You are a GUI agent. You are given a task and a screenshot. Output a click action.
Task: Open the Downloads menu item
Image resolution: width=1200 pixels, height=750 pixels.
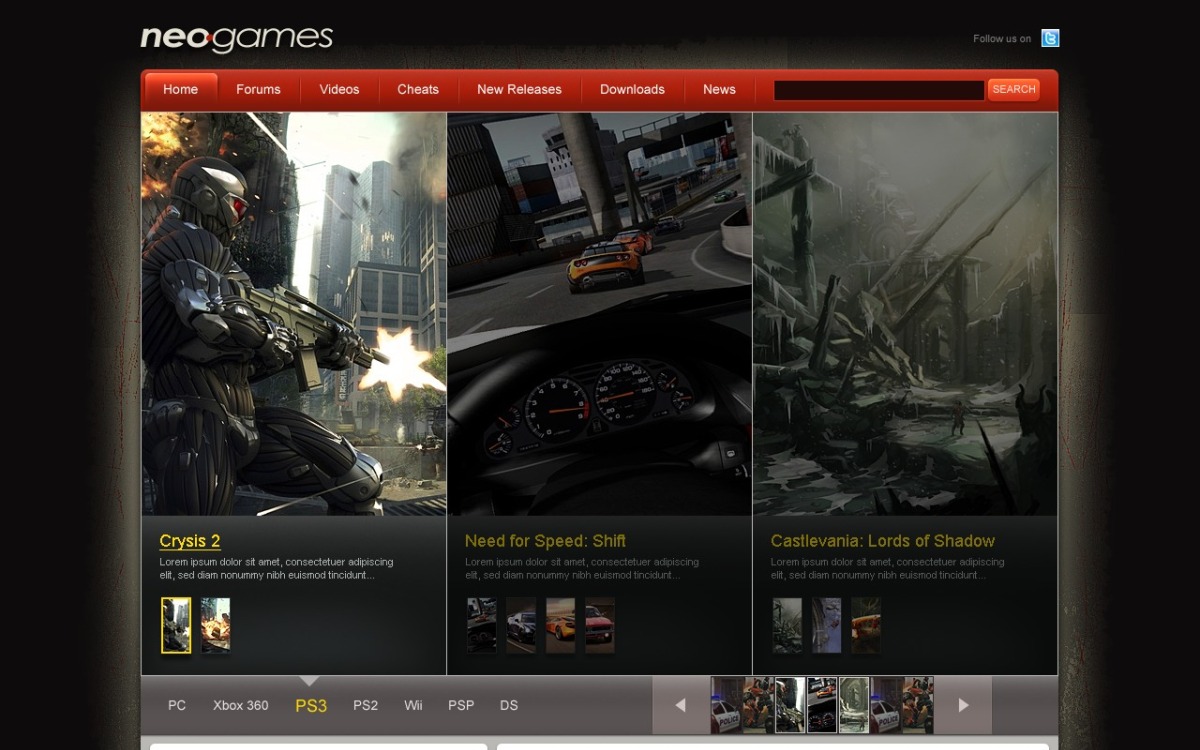[632, 89]
